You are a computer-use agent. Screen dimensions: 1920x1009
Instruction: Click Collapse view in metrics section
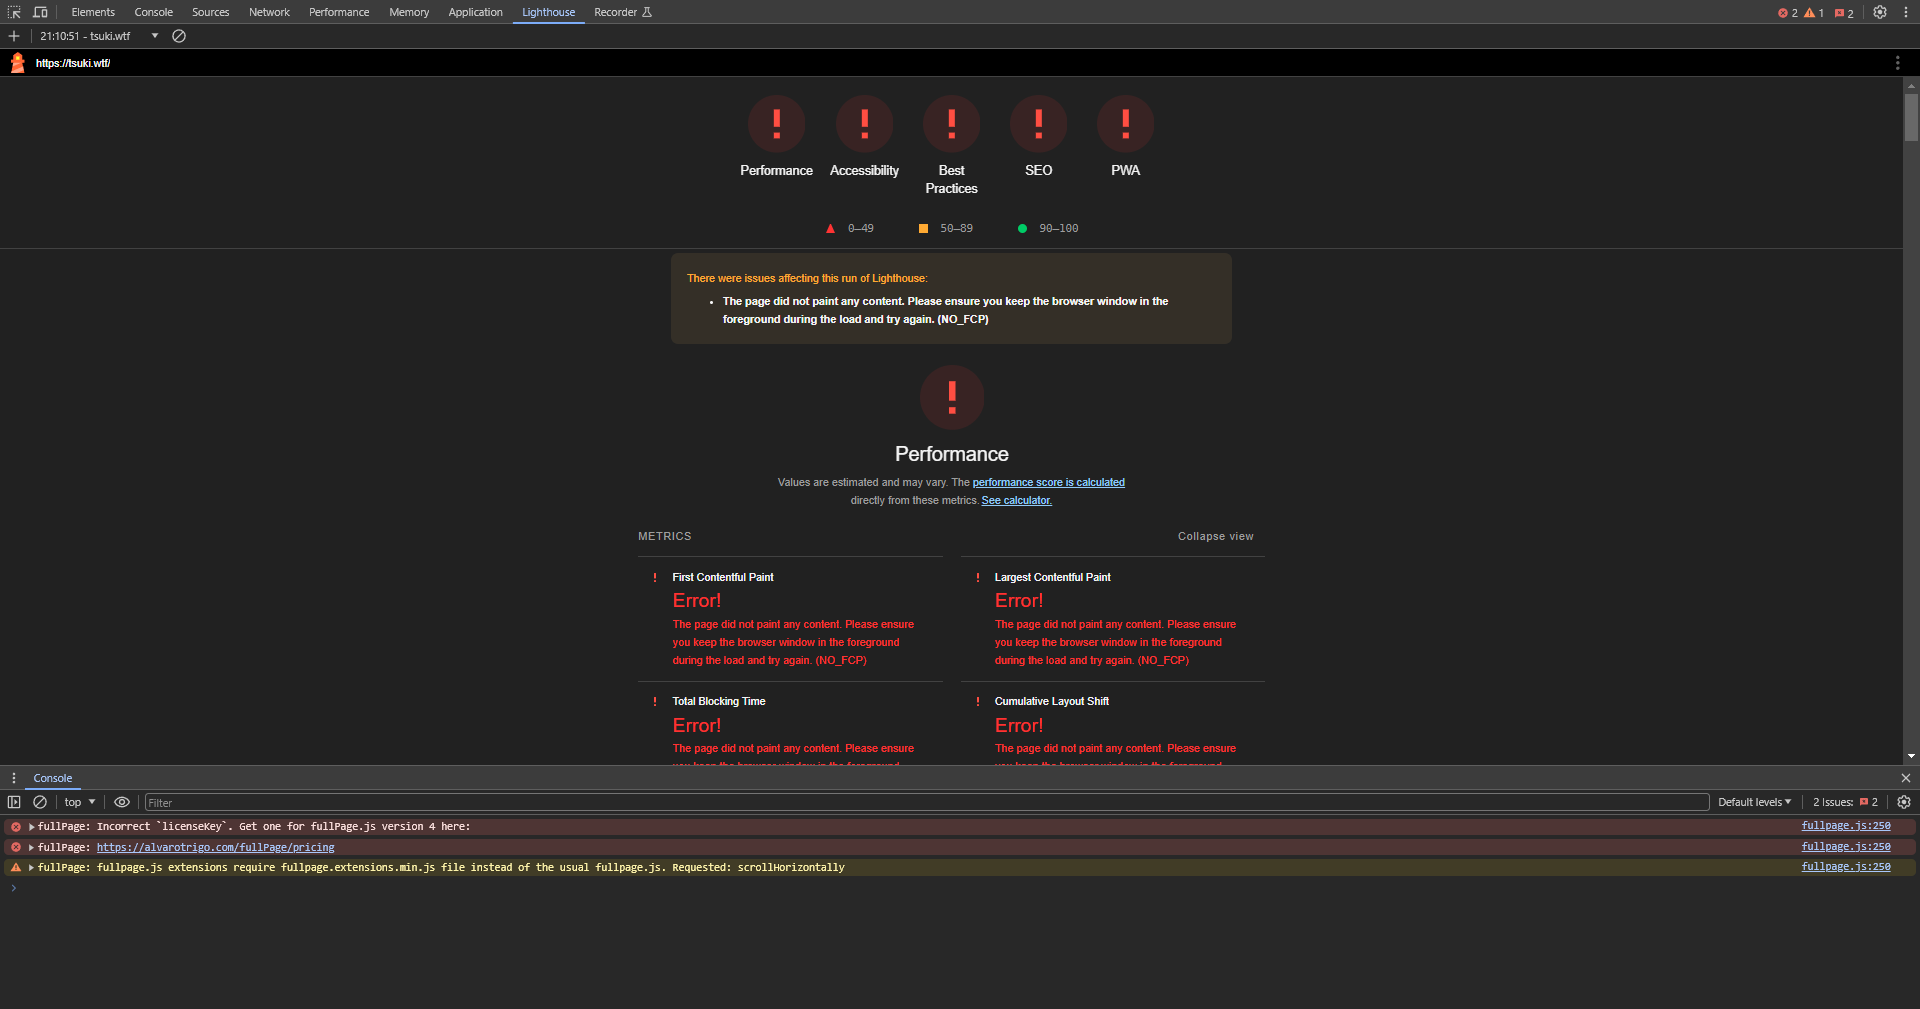point(1215,536)
